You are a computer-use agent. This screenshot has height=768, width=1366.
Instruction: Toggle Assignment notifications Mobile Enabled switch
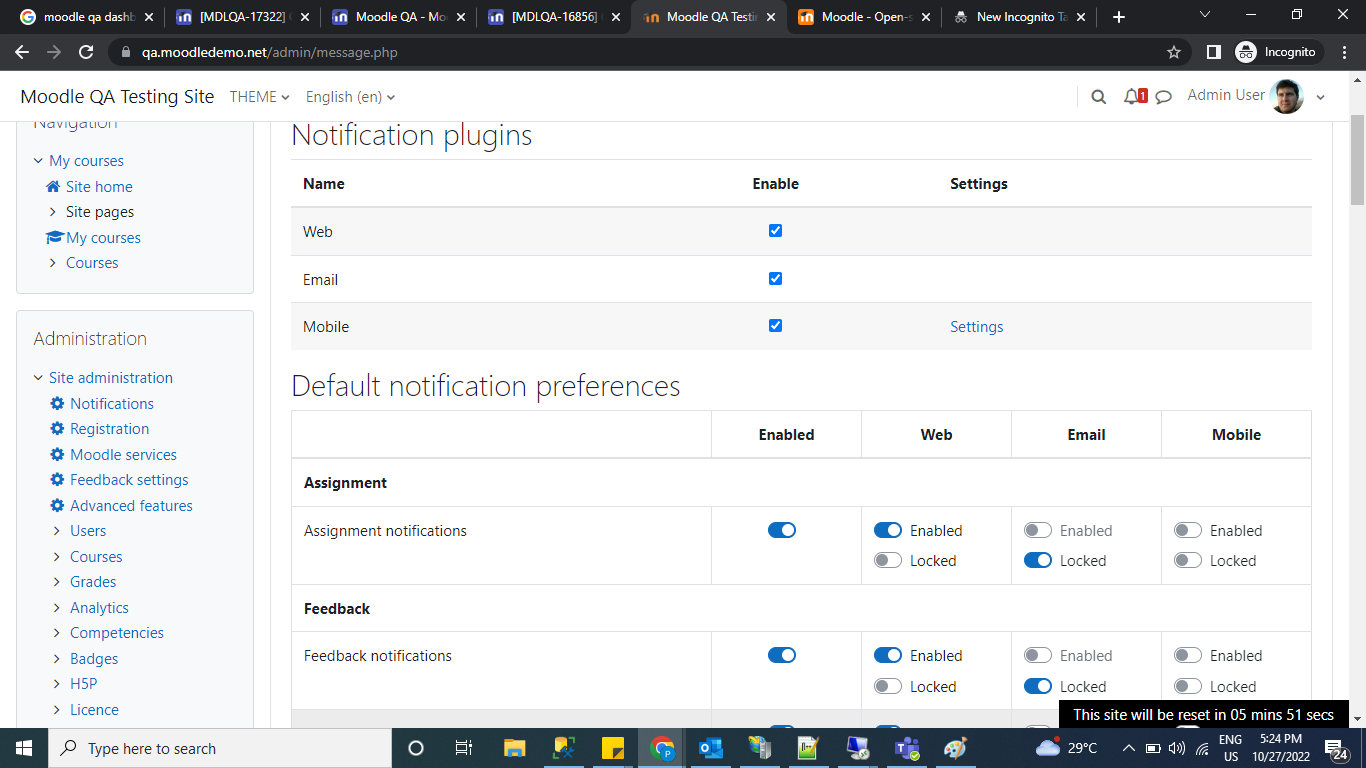pos(1188,530)
